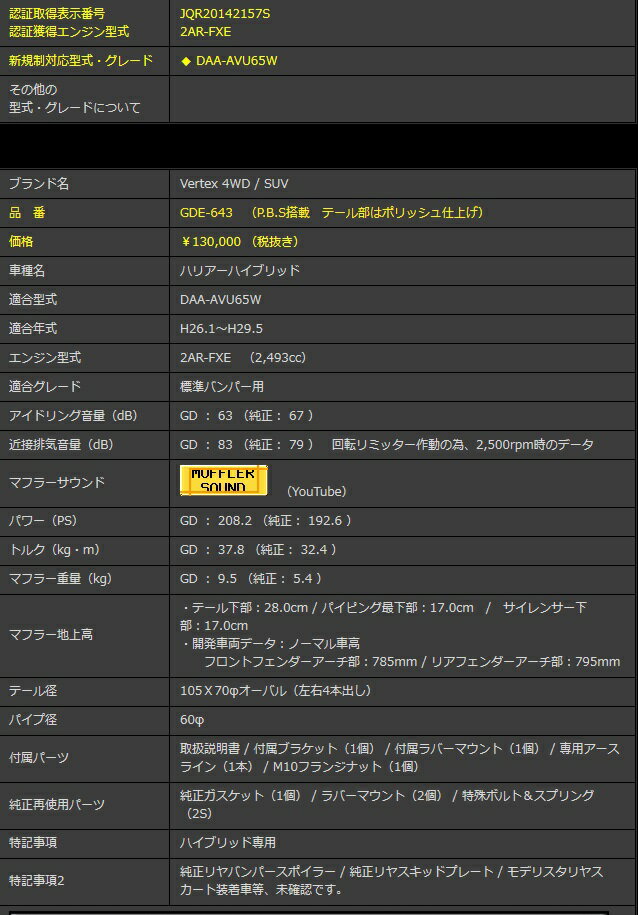Click the その他の型式・グレードについて label
This screenshot has height=915, width=638.
[x=75, y=99]
